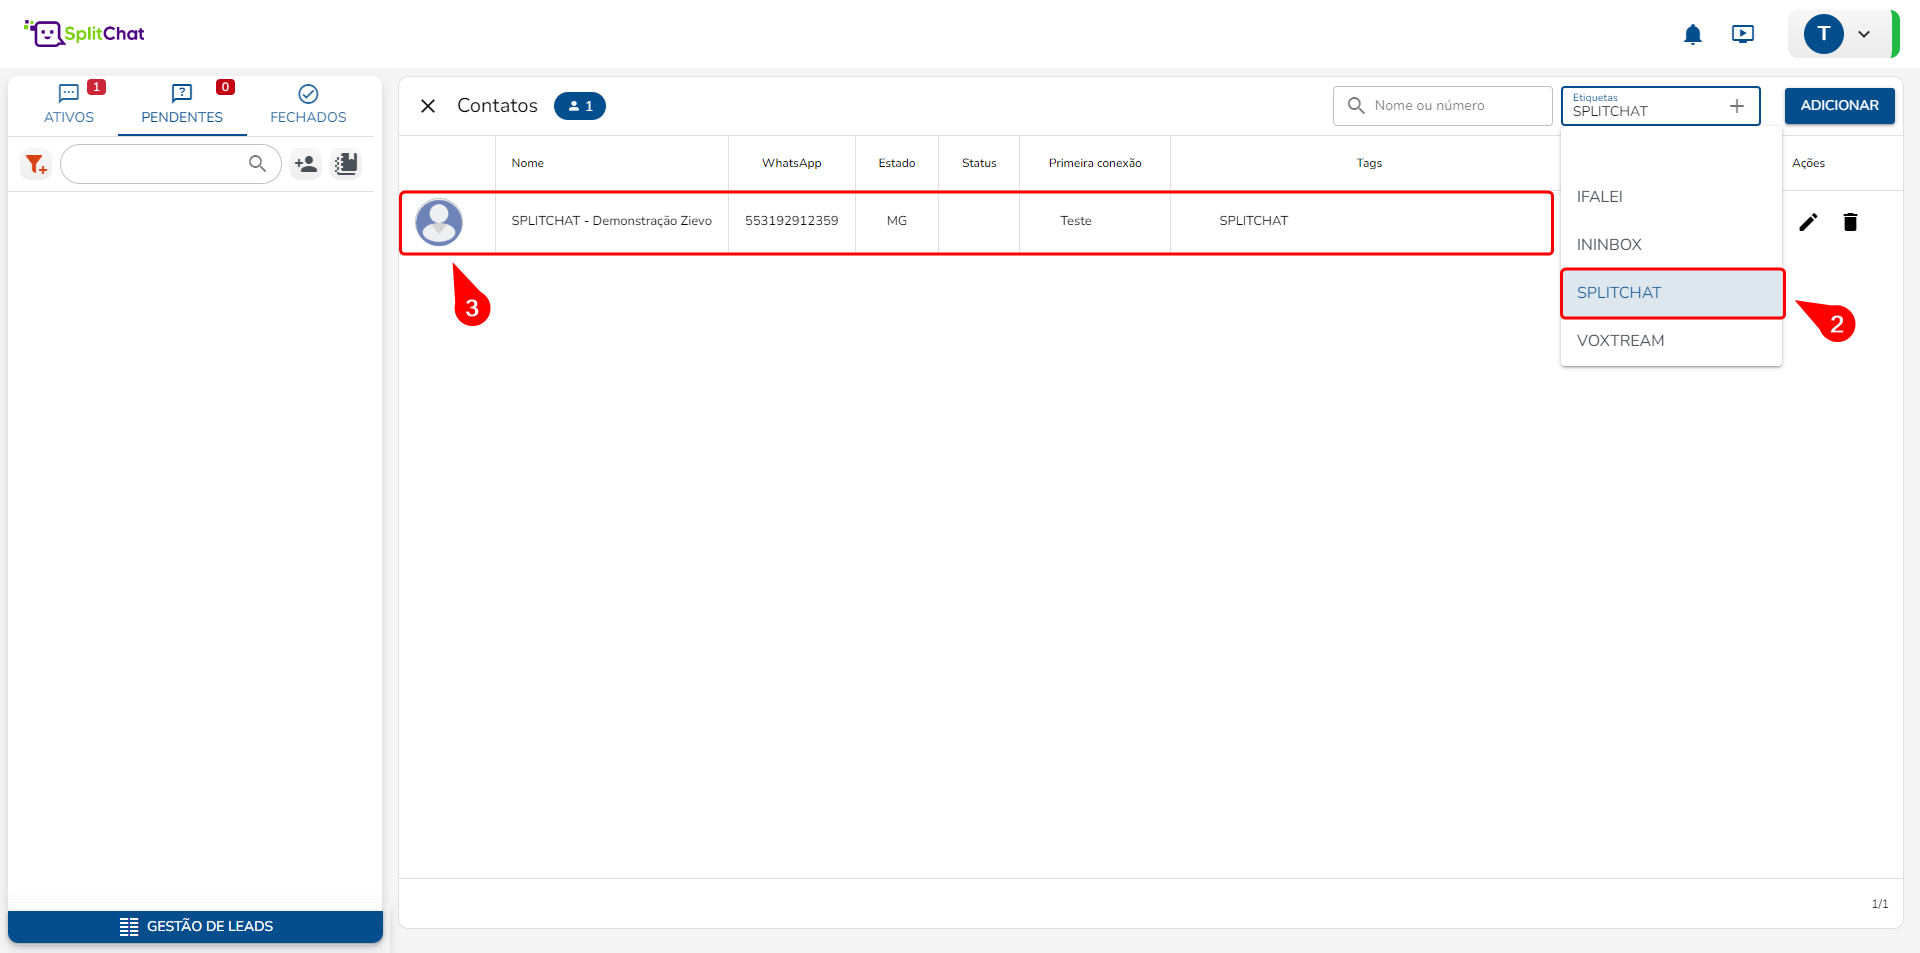
Task: Click the Nome ou número search field
Action: [1442, 106]
